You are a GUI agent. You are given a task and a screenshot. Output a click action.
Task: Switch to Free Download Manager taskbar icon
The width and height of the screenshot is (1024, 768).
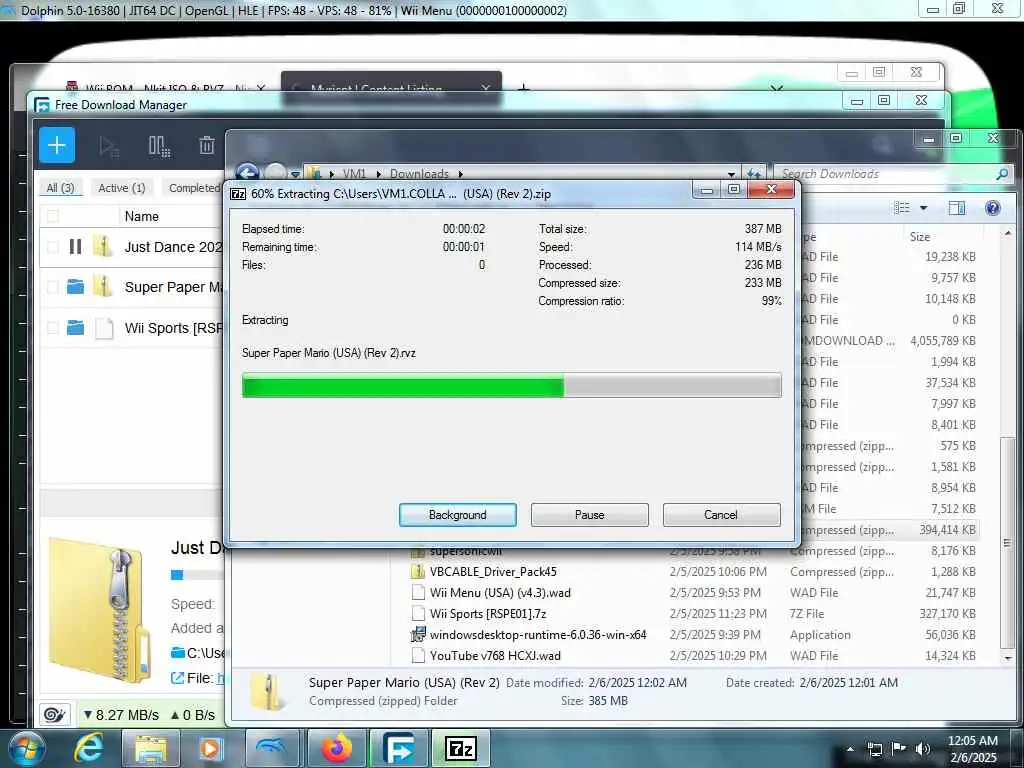coord(398,748)
